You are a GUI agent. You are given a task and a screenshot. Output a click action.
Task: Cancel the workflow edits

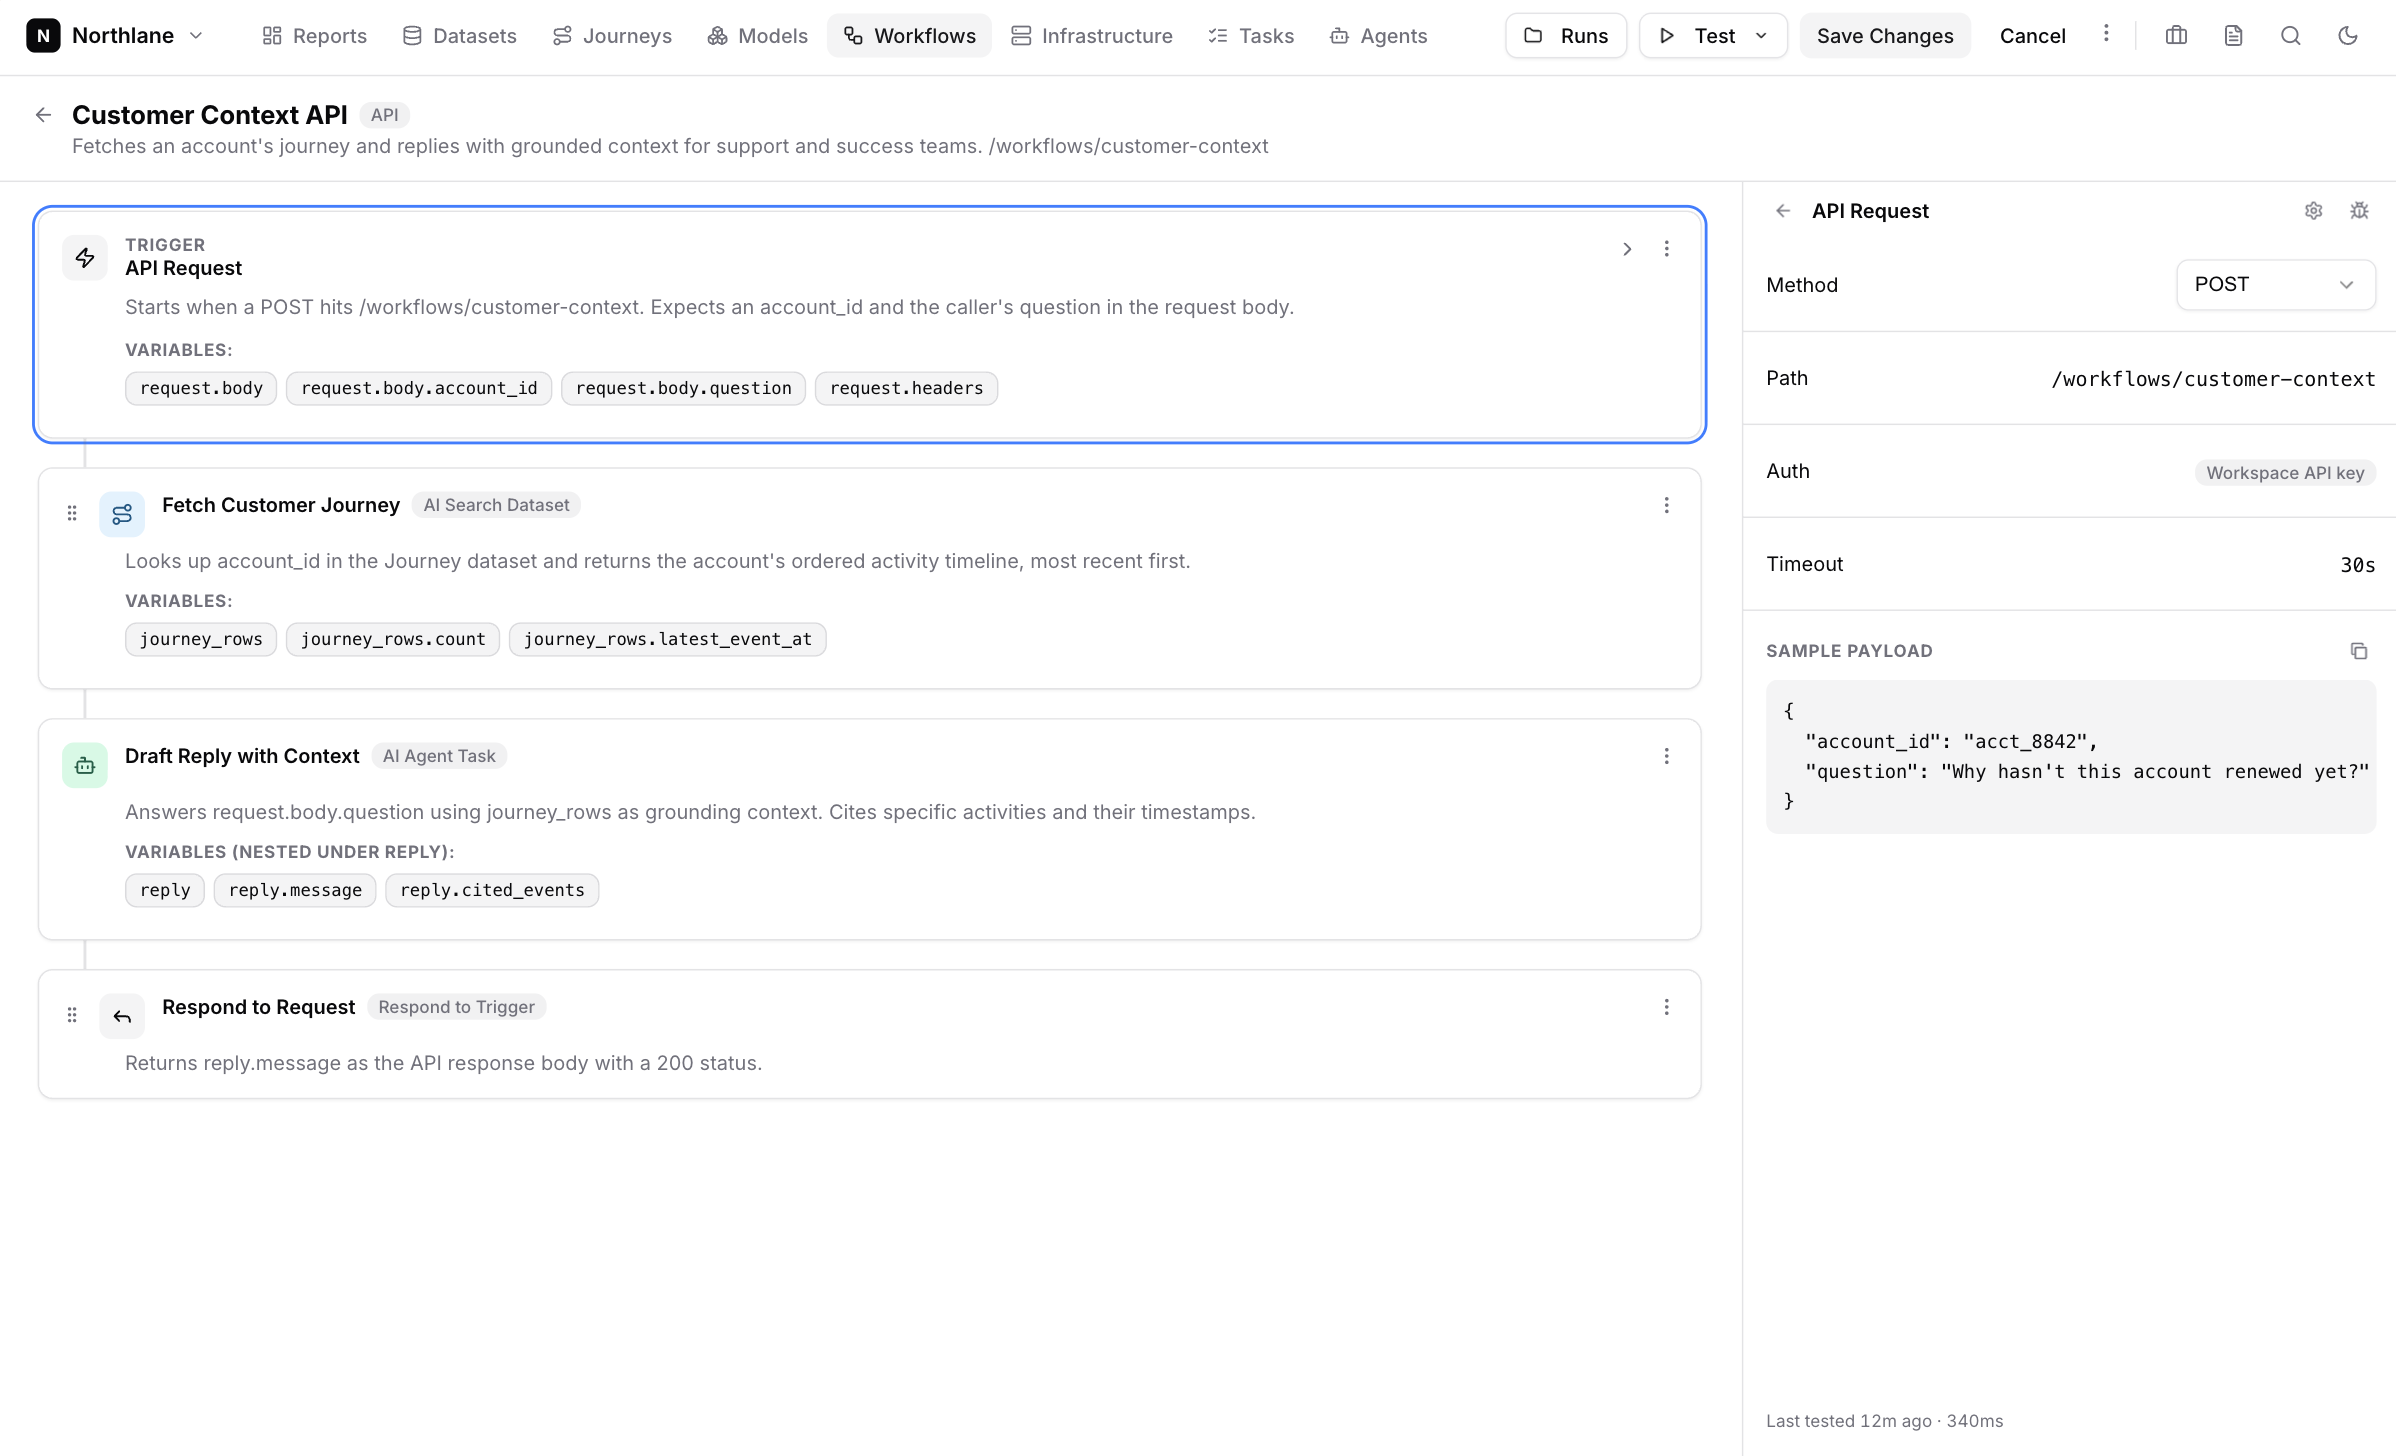click(x=2032, y=36)
